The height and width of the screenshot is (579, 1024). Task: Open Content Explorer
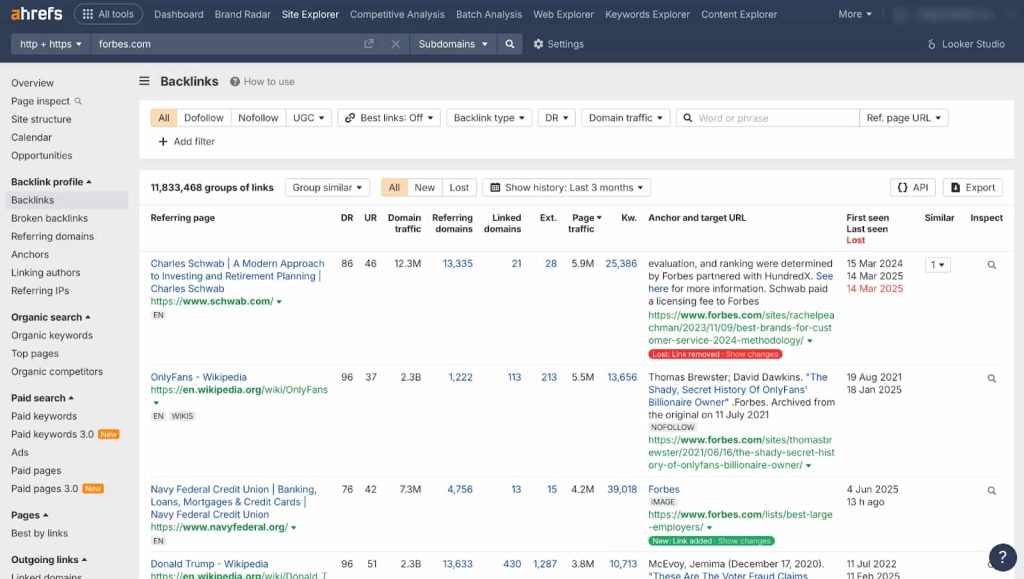click(739, 14)
